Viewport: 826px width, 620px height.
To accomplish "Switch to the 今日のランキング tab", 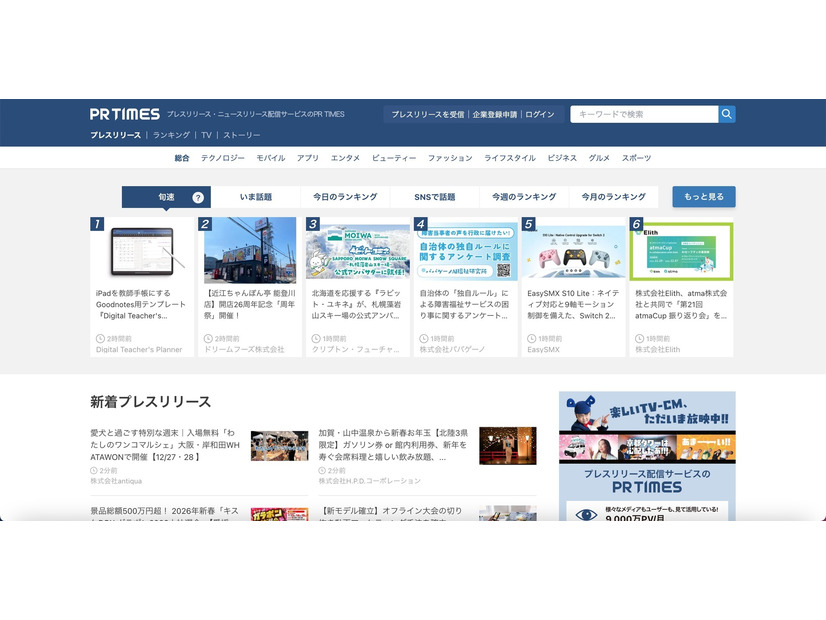I will (x=345, y=197).
